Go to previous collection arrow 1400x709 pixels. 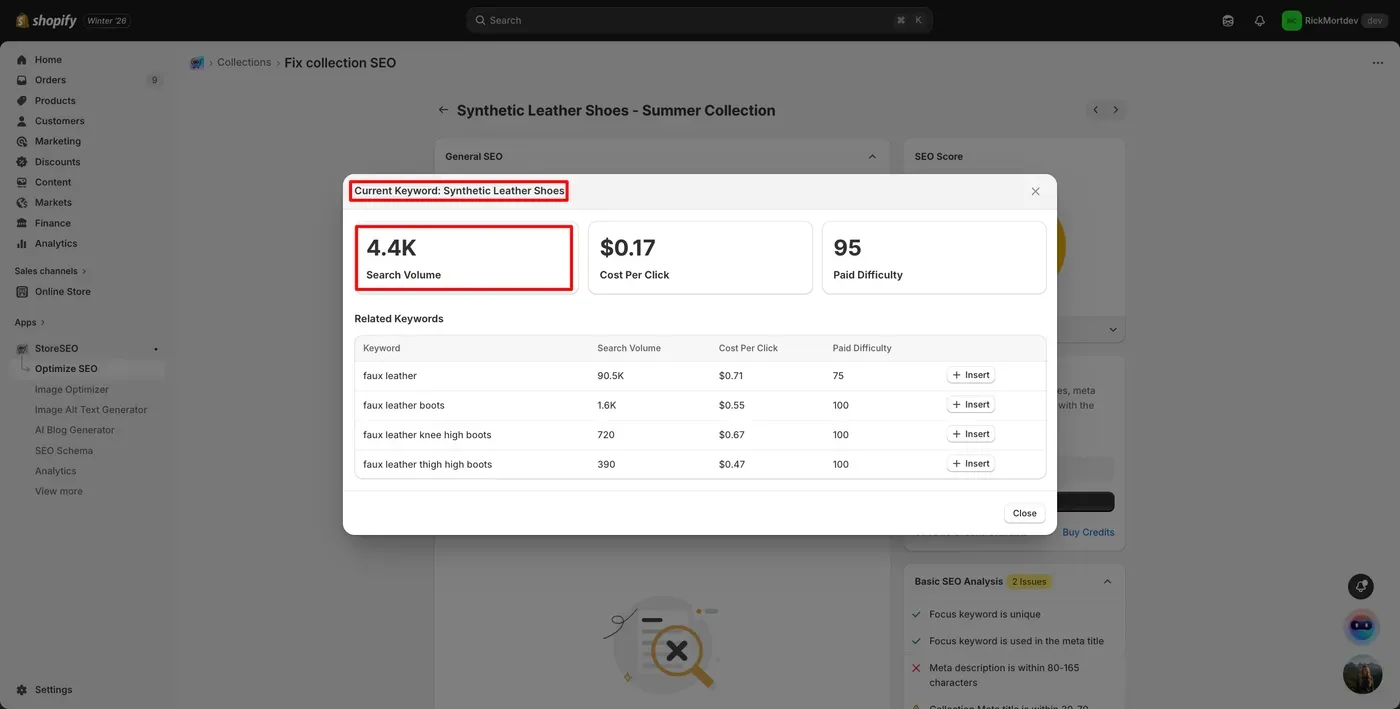1096,110
